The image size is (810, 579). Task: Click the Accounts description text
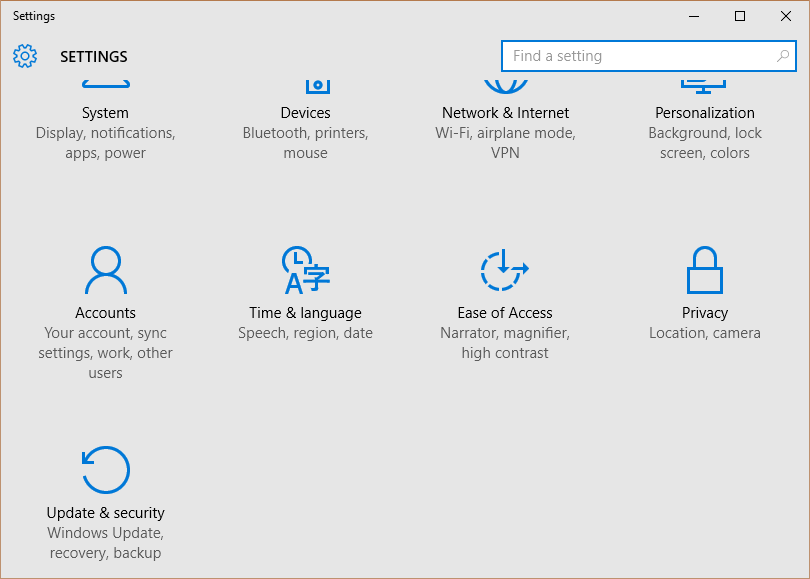105,353
